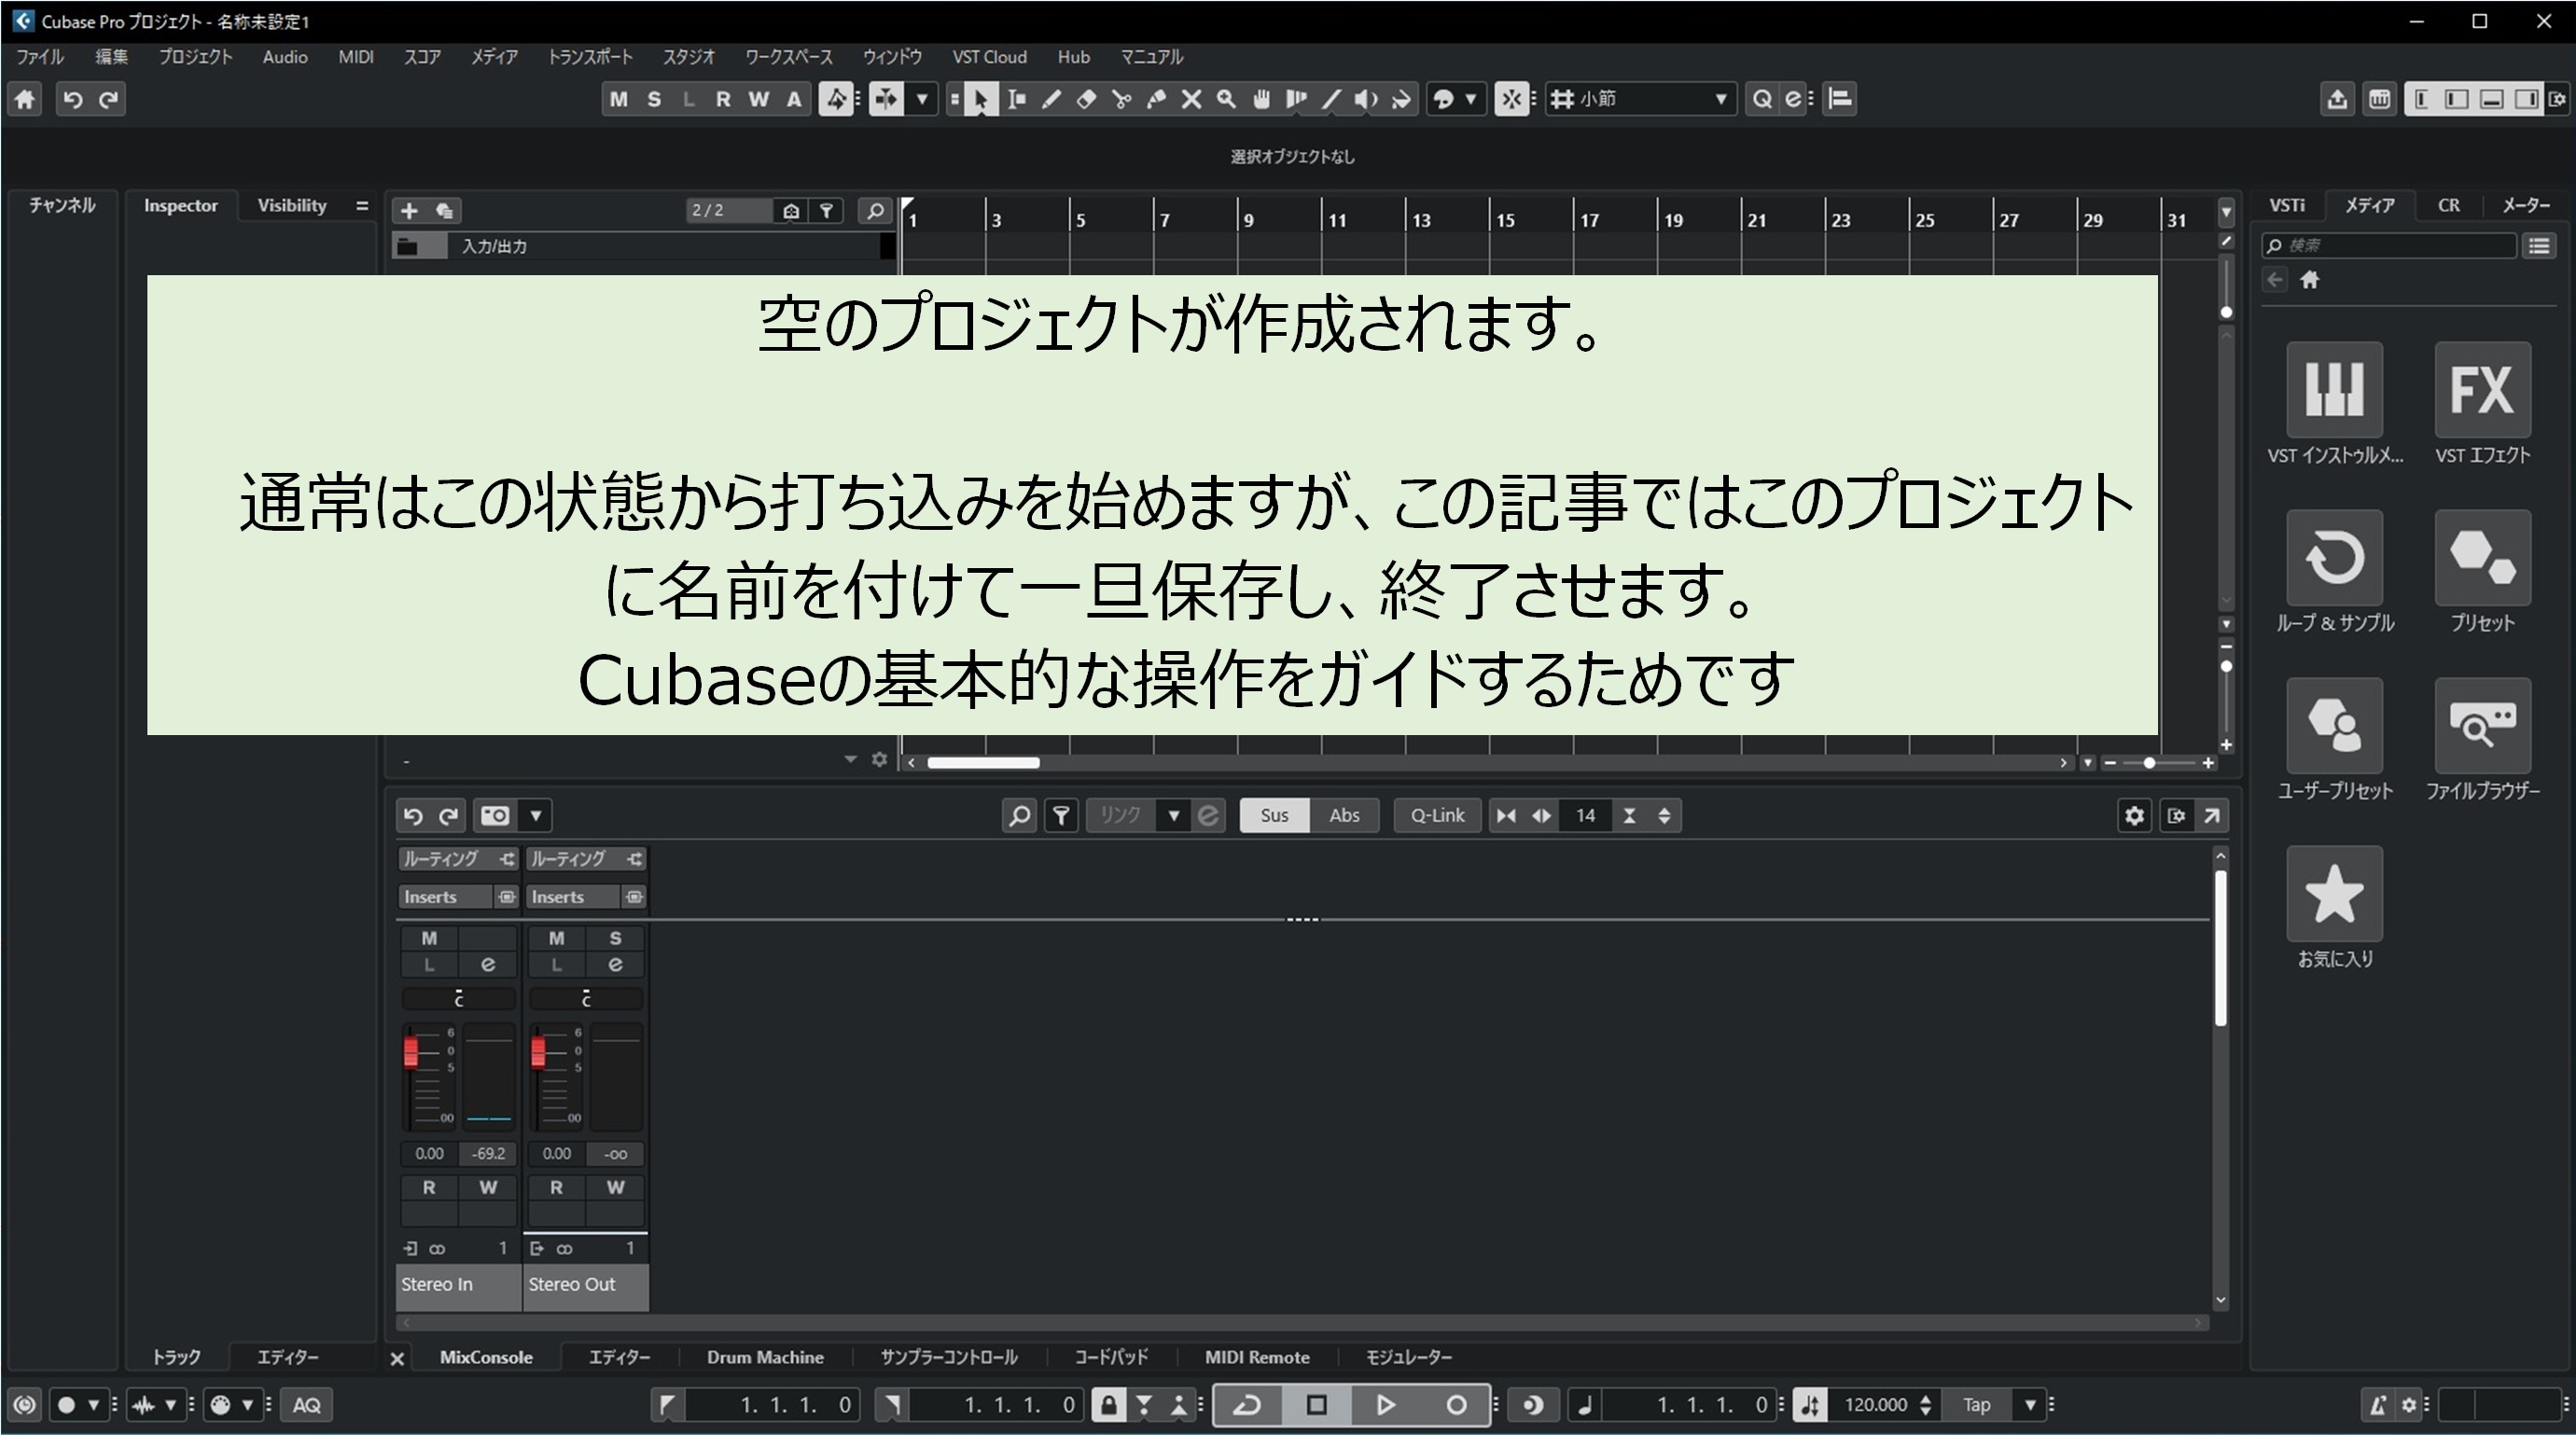Activate the Abs button in MixConsole
Viewport: 2576px width, 1445px height.
pos(1344,815)
